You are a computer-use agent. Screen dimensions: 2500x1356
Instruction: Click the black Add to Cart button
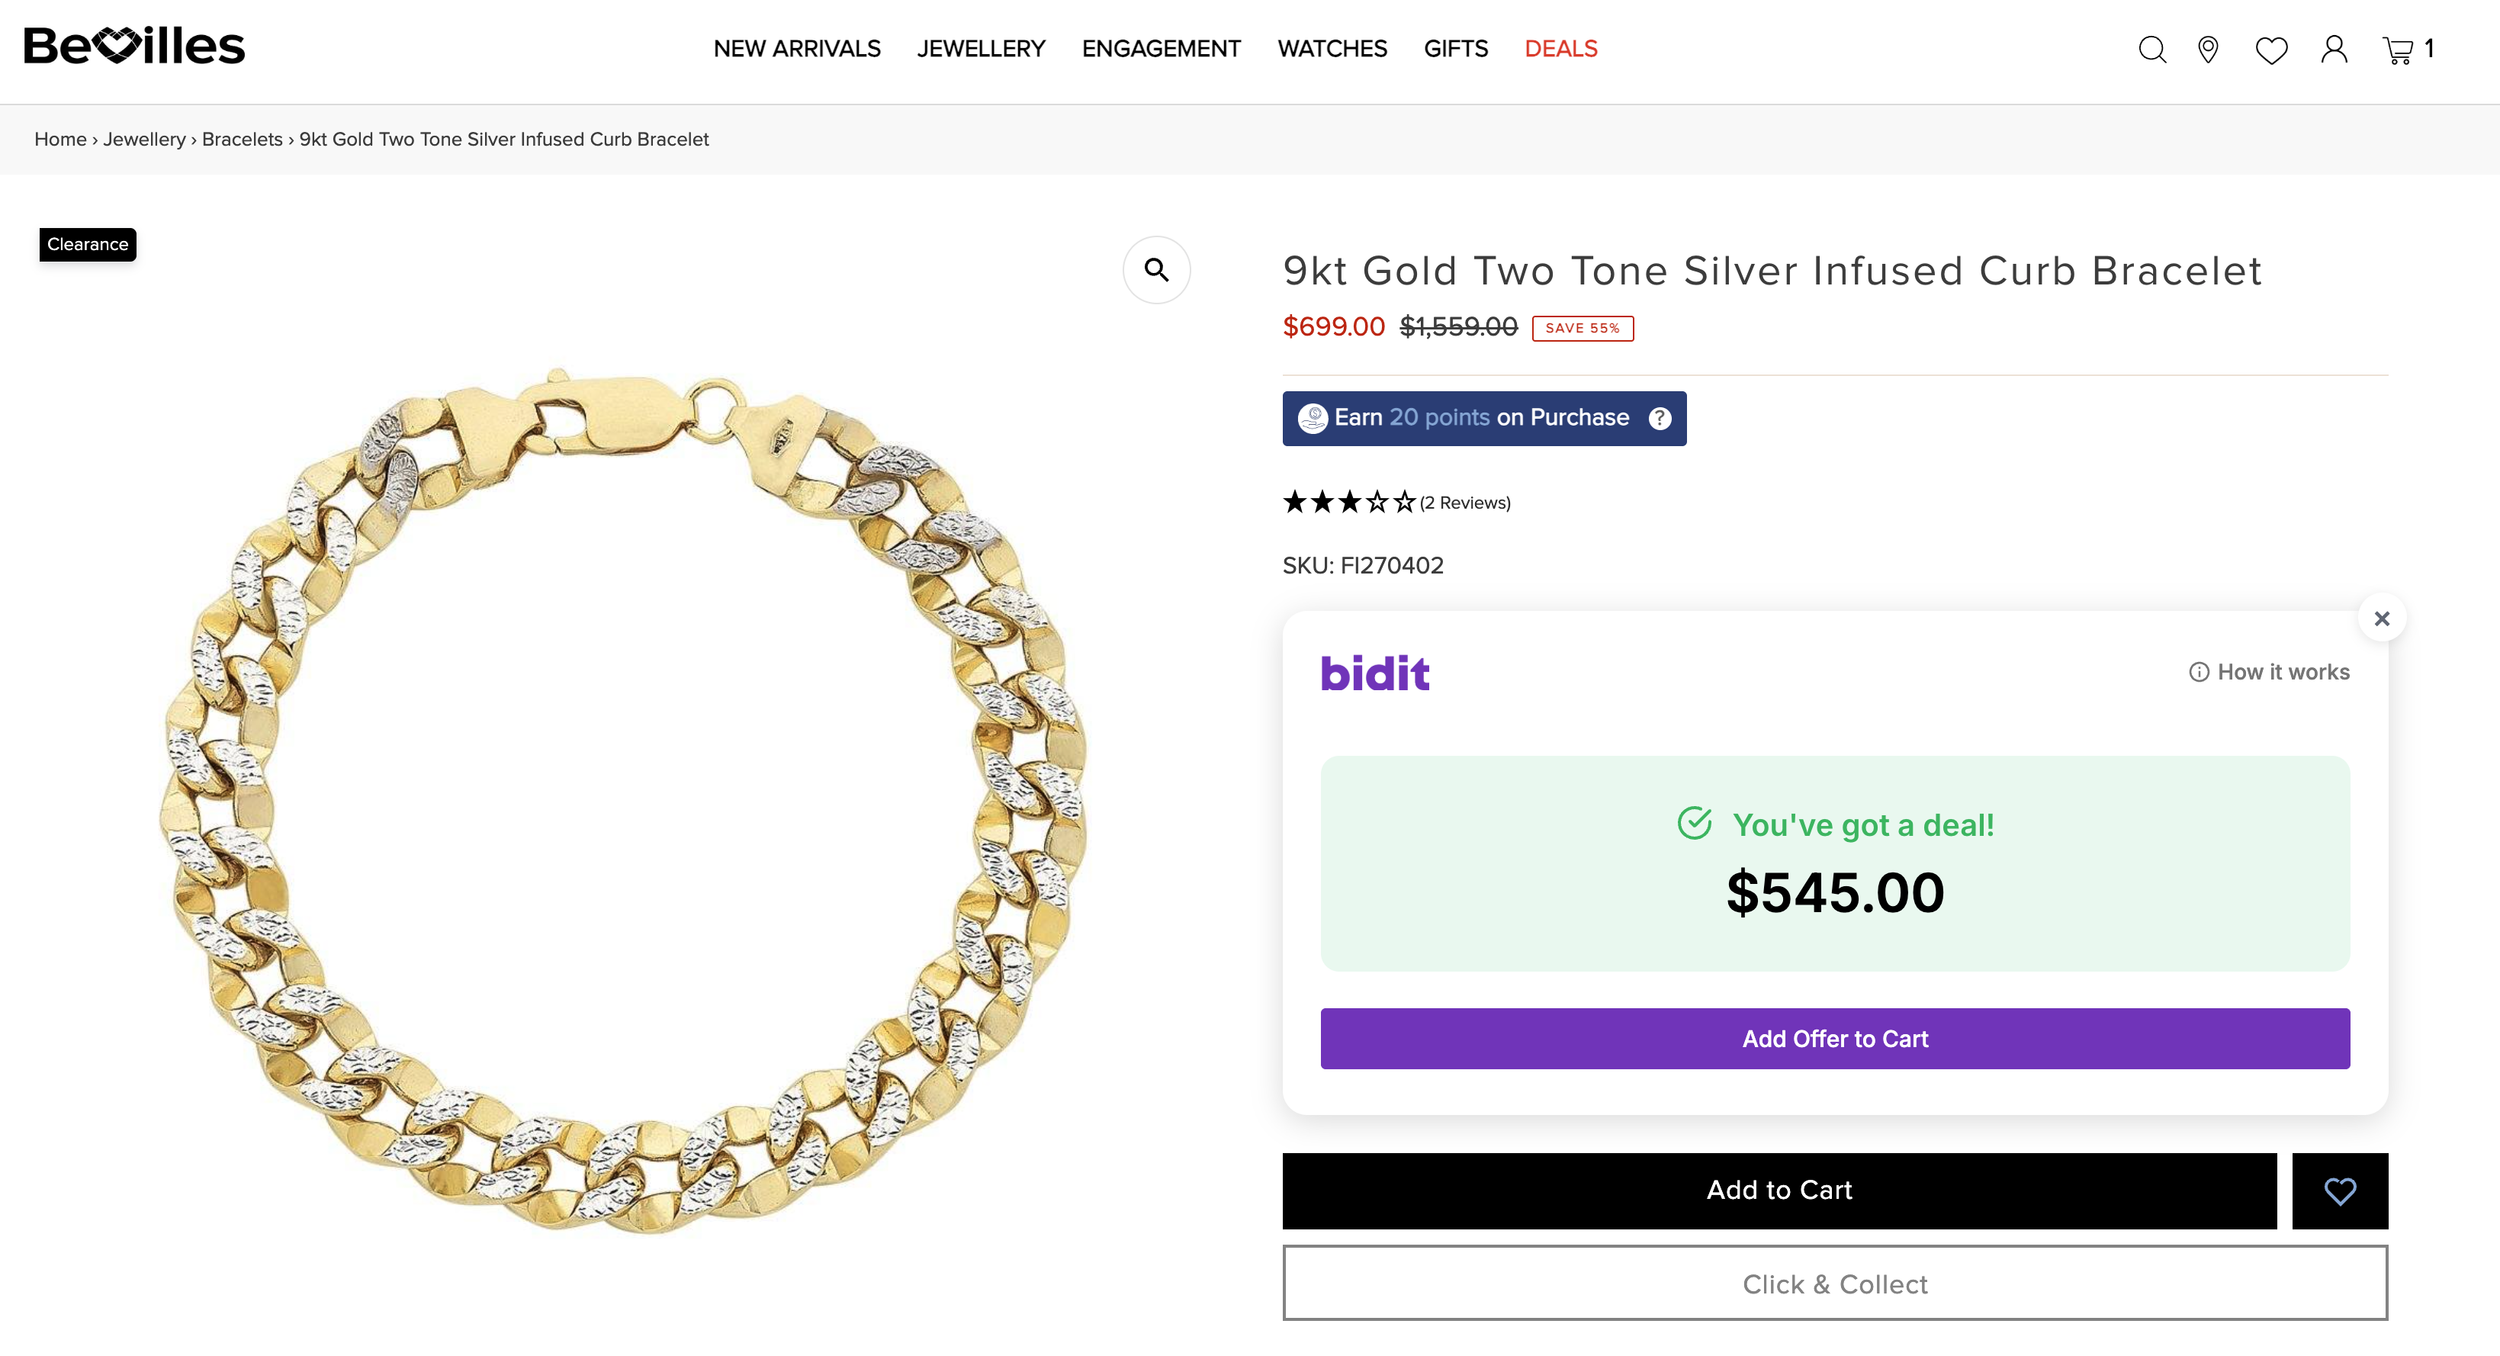pyautogui.click(x=1779, y=1190)
